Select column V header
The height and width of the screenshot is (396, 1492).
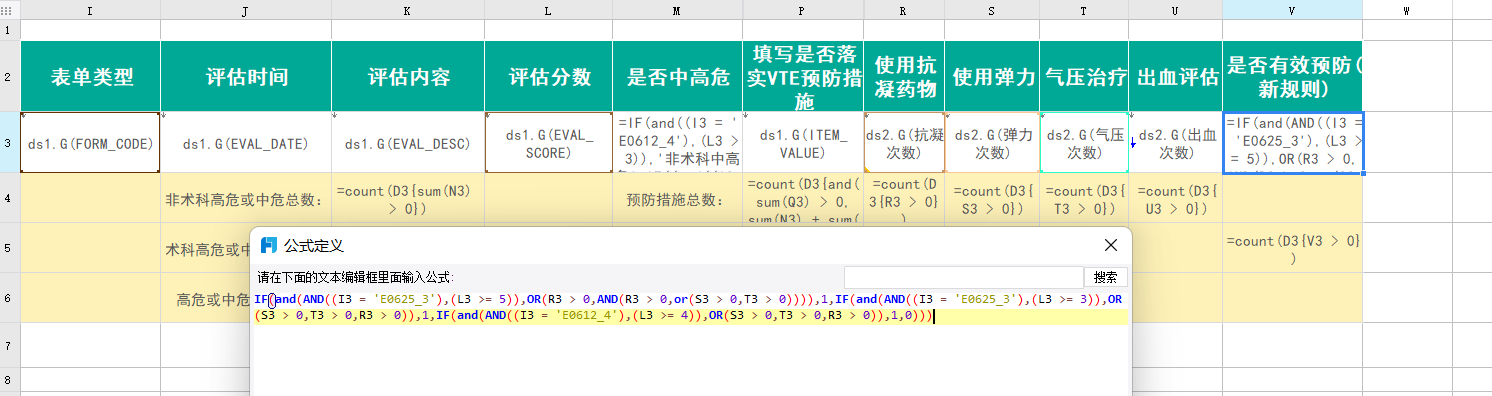pyautogui.click(x=1292, y=10)
